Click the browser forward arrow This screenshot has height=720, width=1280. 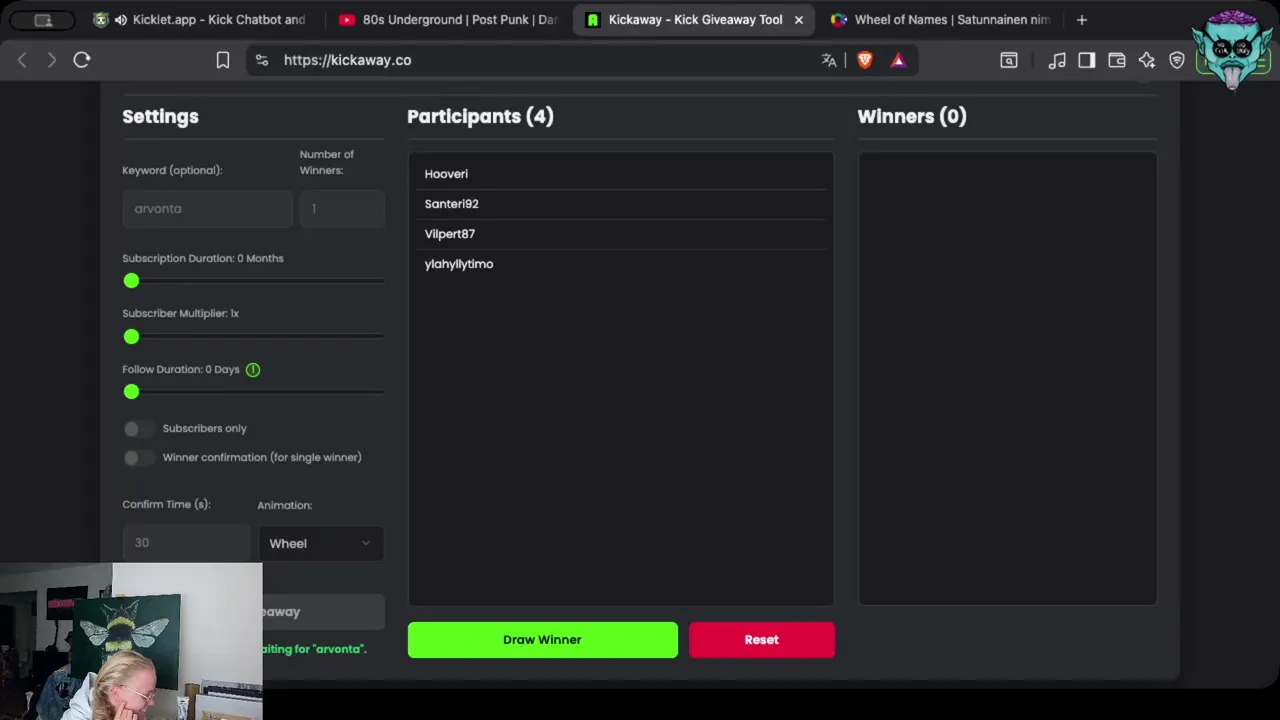52,60
